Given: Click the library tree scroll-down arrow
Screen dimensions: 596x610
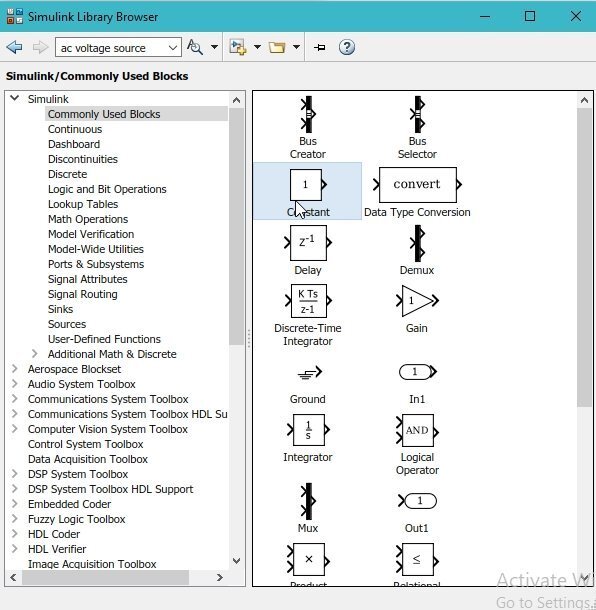Looking at the screenshot, I should pyautogui.click(x=236, y=561).
